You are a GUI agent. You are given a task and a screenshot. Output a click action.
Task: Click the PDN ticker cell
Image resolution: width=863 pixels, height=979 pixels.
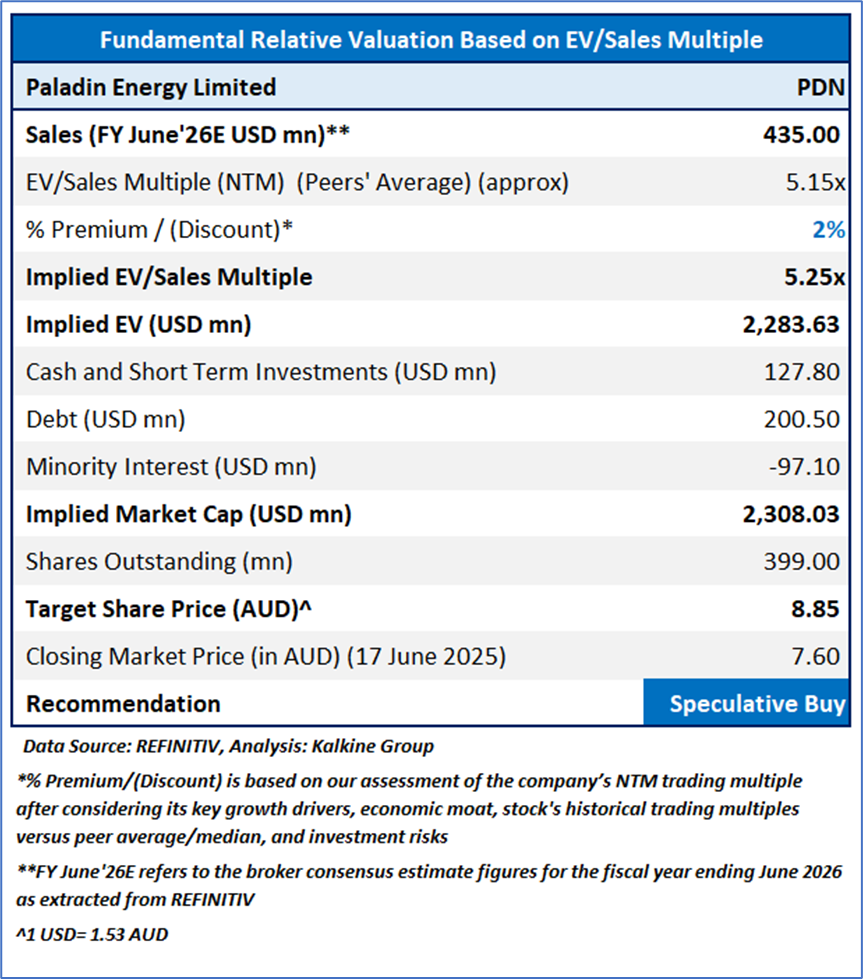(819, 87)
